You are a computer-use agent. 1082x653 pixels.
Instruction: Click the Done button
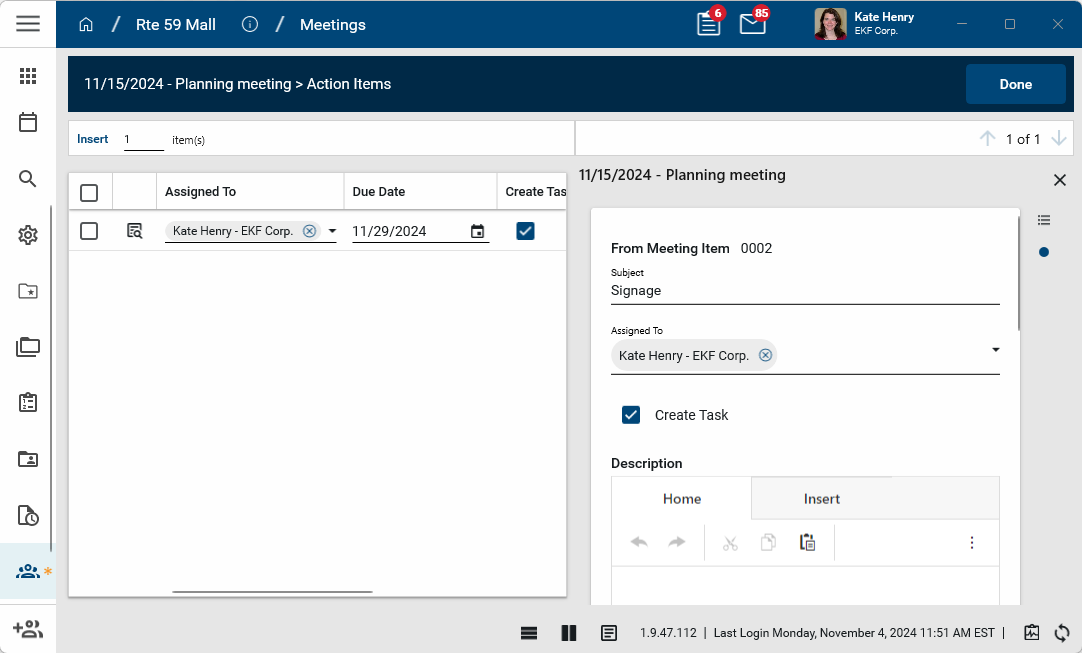(x=1015, y=84)
